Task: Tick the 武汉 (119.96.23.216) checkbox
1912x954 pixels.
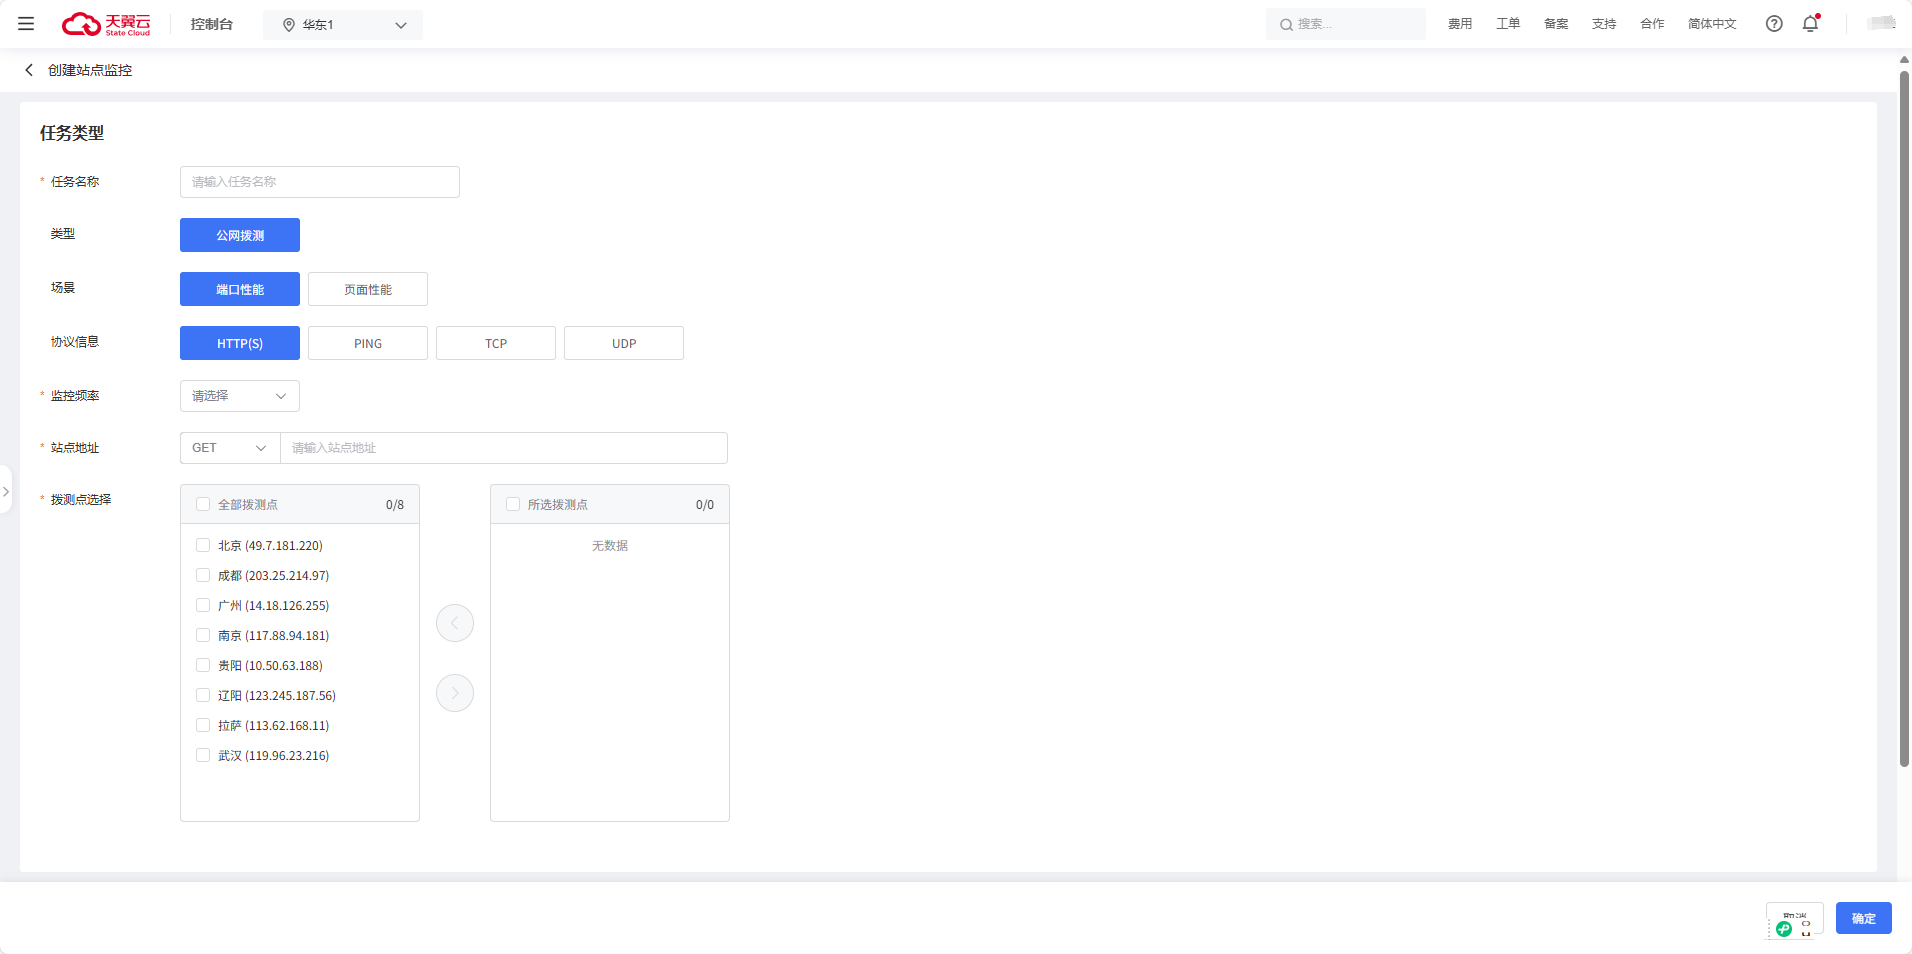Action: (x=203, y=756)
